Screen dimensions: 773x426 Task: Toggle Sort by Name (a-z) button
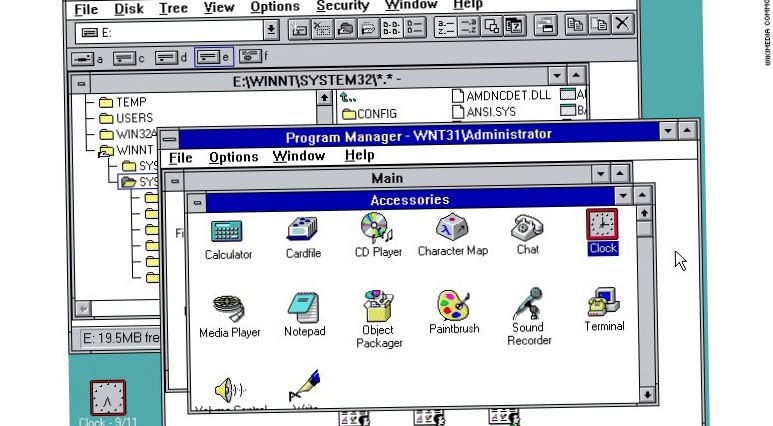(445, 27)
